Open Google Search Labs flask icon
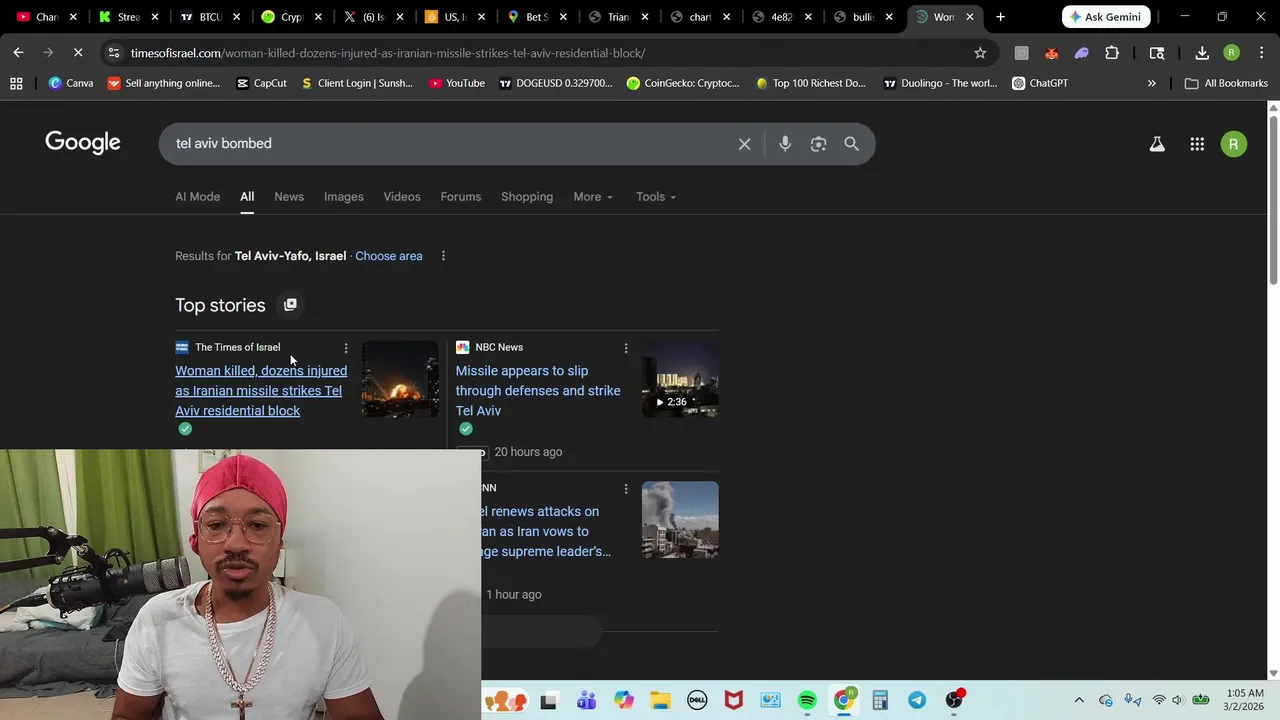The height and width of the screenshot is (720, 1280). click(x=1157, y=144)
